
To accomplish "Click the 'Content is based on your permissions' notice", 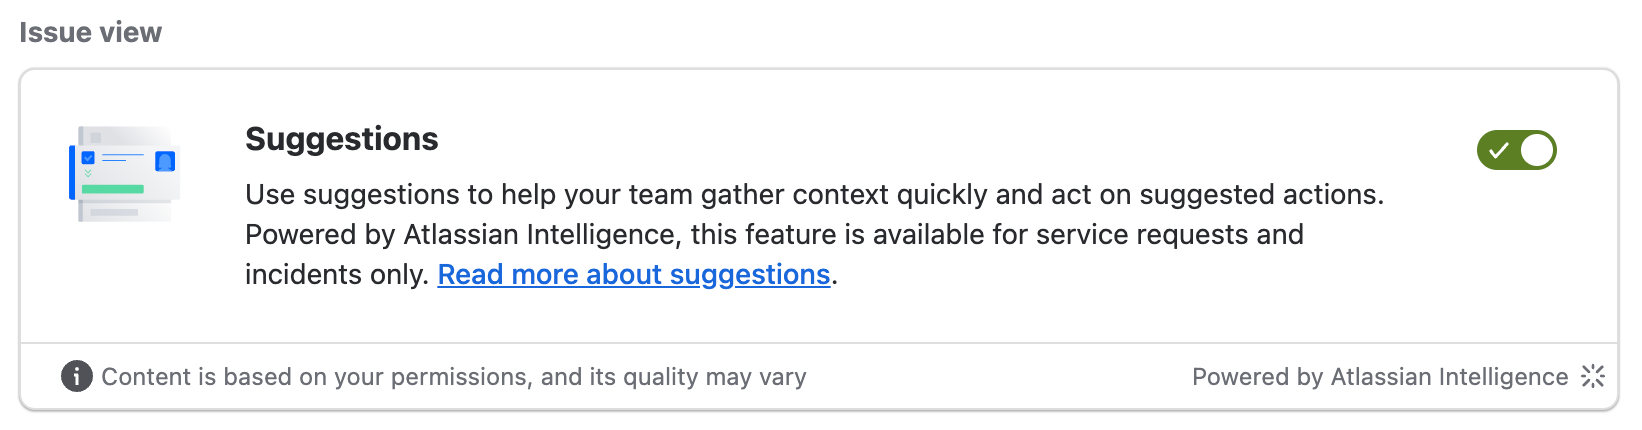I will 454,377.
